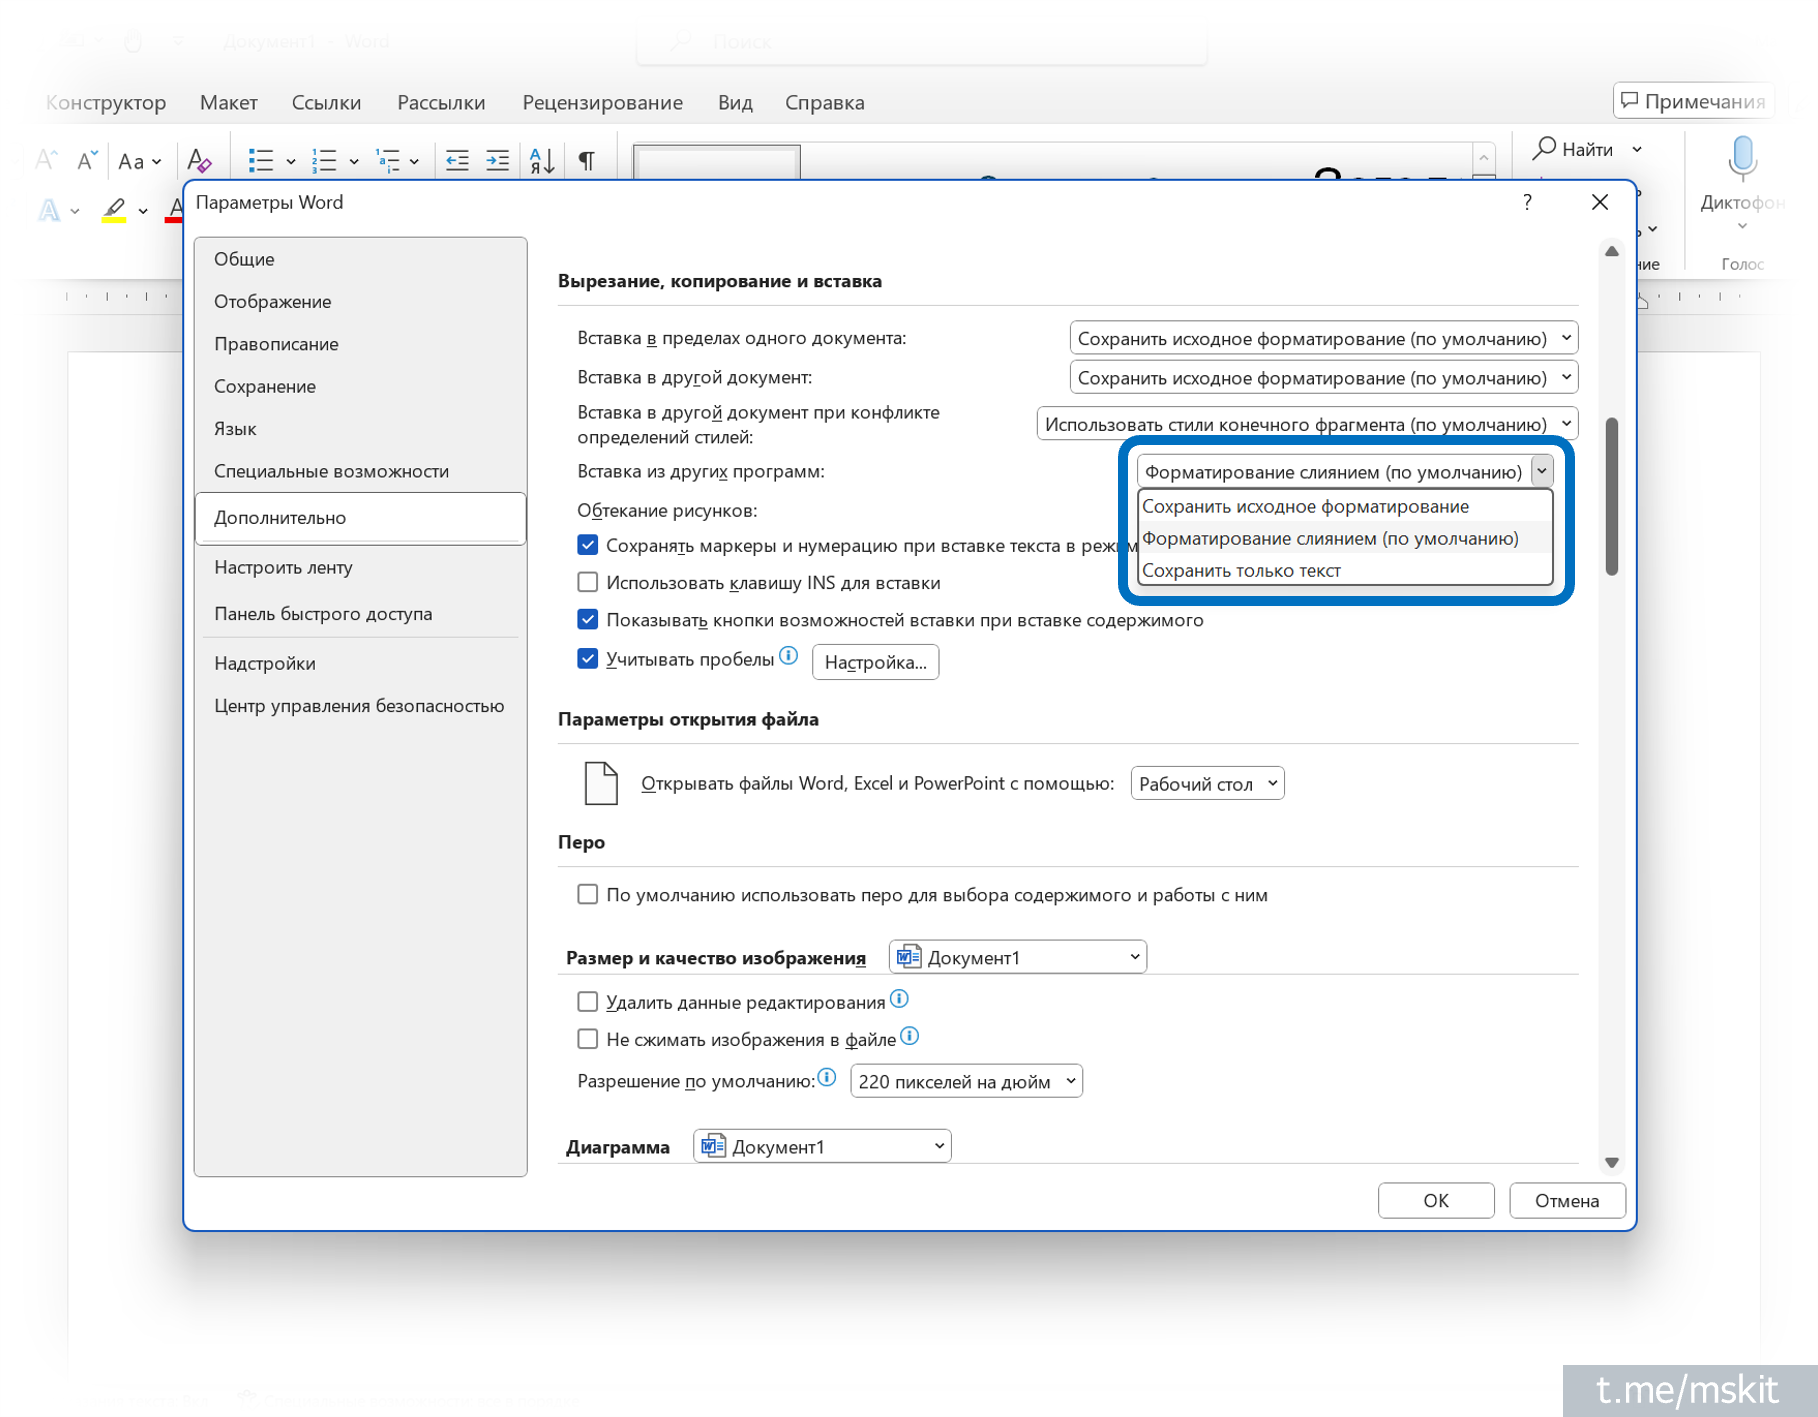Confirm with the ОК button

click(1435, 1200)
